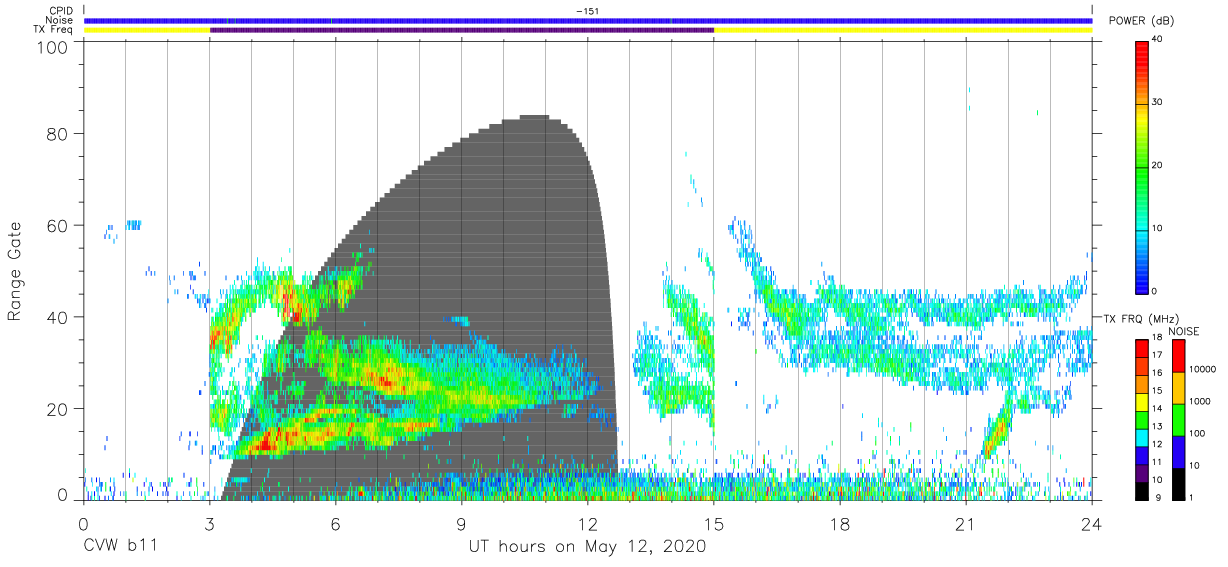This screenshot has width=1228, height=567.
Task: Click the 30 label on the power scale
Action: click(1157, 103)
